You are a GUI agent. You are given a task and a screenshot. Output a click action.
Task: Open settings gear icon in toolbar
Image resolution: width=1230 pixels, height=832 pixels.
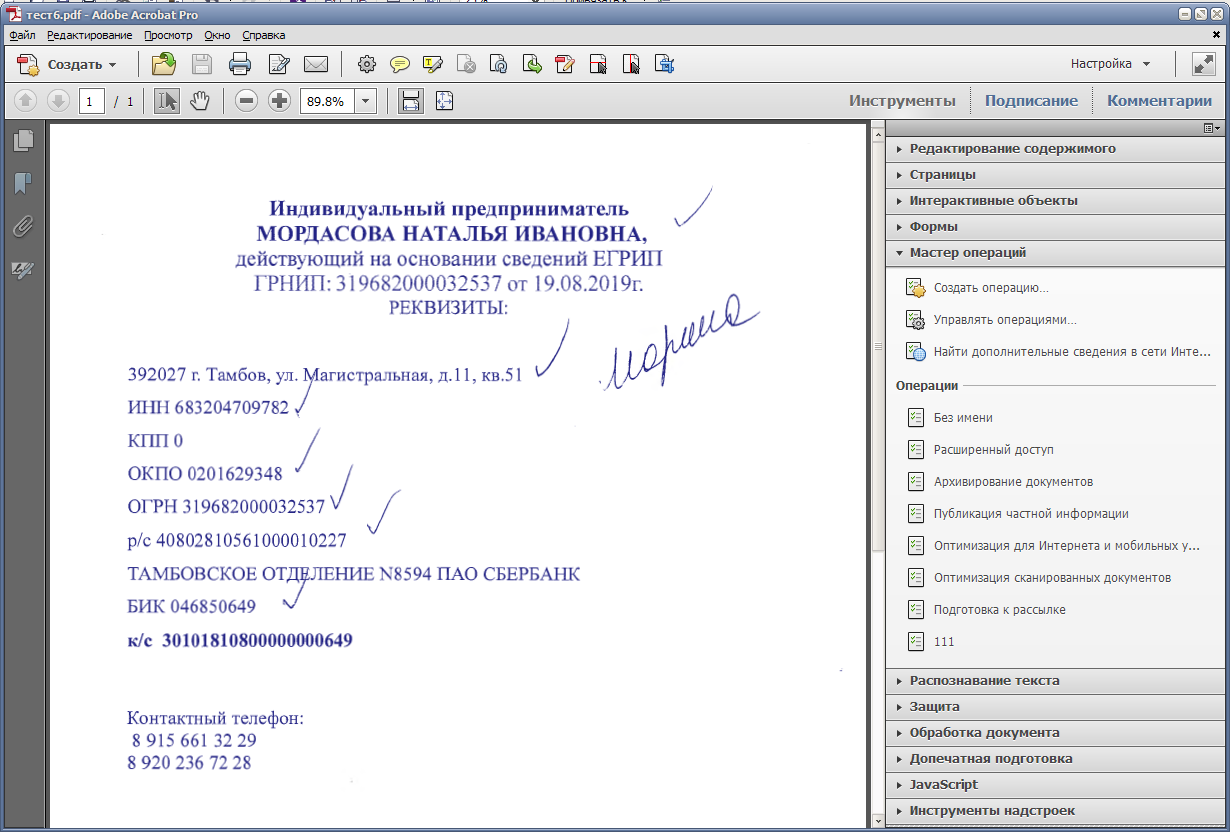point(367,65)
